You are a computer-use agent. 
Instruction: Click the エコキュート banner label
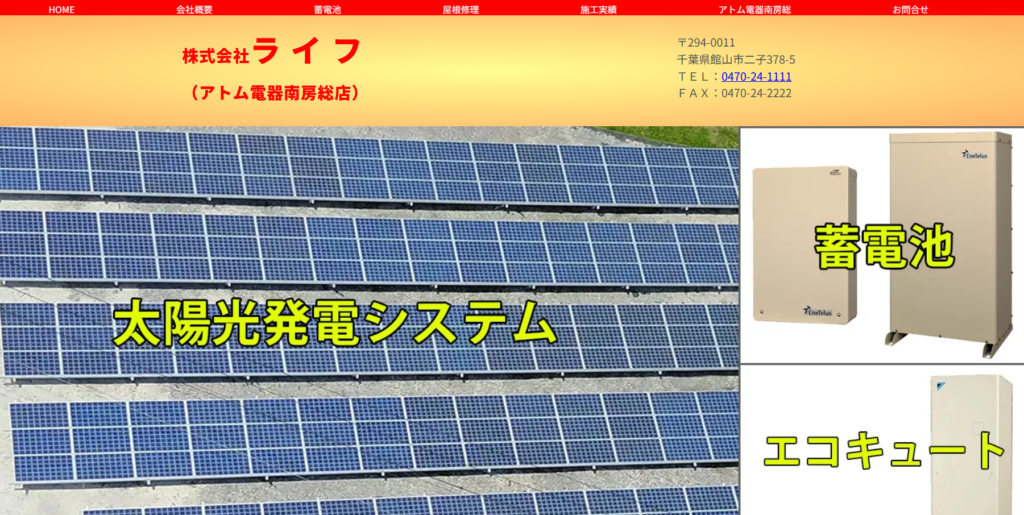pyautogui.click(x=884, y=451)
